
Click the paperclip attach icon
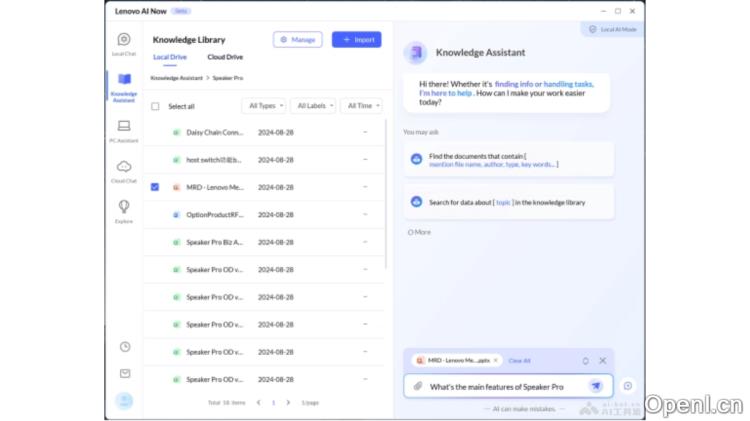click(x=418, y=386)
